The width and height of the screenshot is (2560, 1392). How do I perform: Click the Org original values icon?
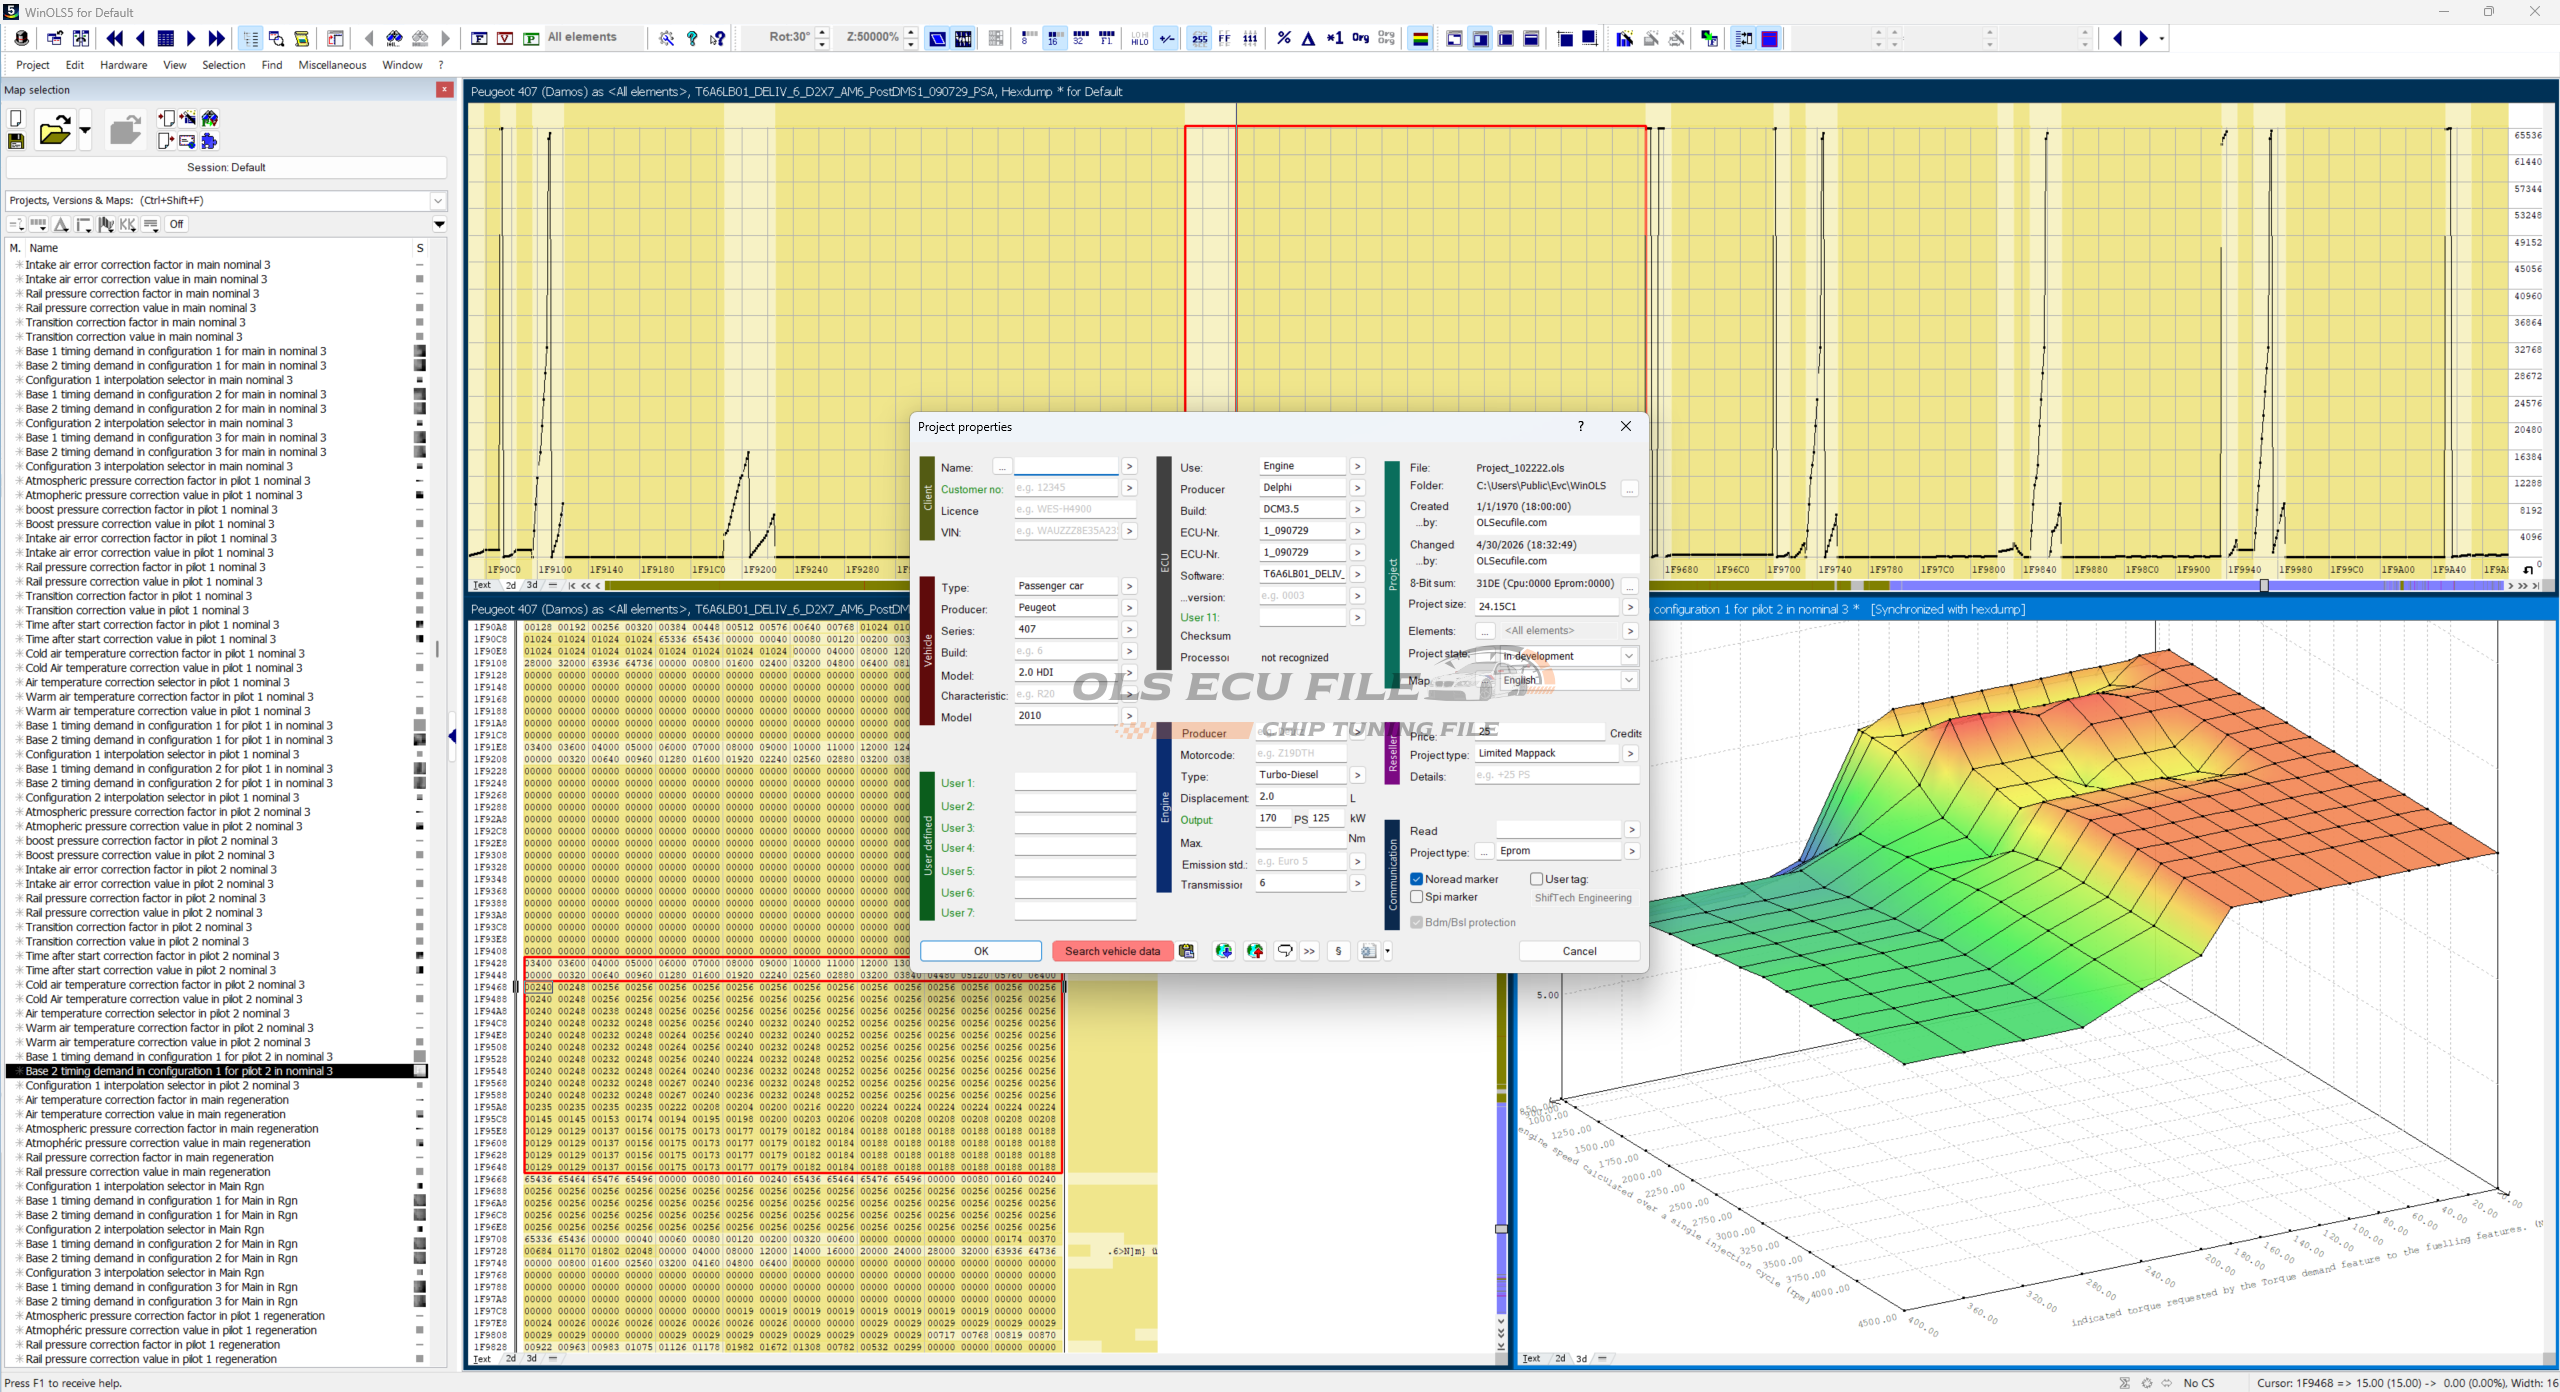(x=1360, y=38)
